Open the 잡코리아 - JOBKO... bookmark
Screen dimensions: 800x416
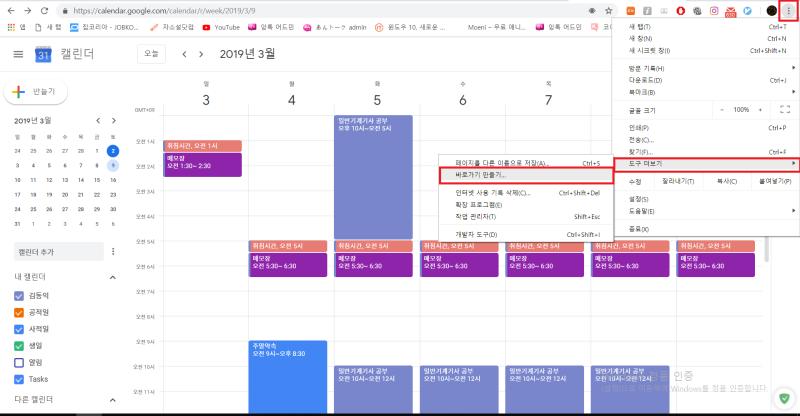(x=104, y=27)
